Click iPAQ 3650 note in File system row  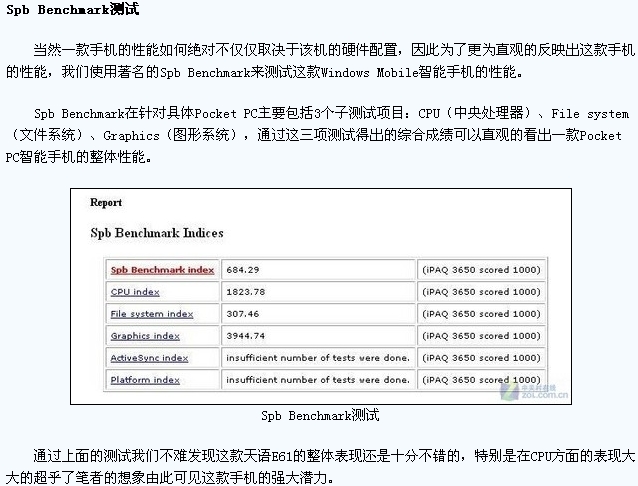pos(481,314)
